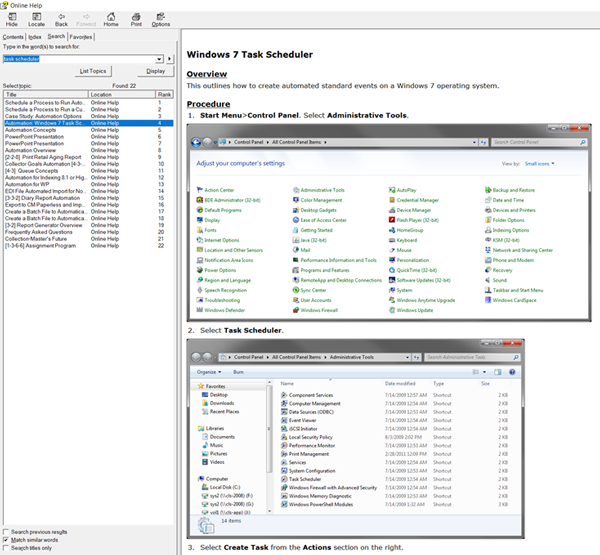600x555 pixels.
Task: Click the Print toolbar icon
Action: click(x=136, y=20)
